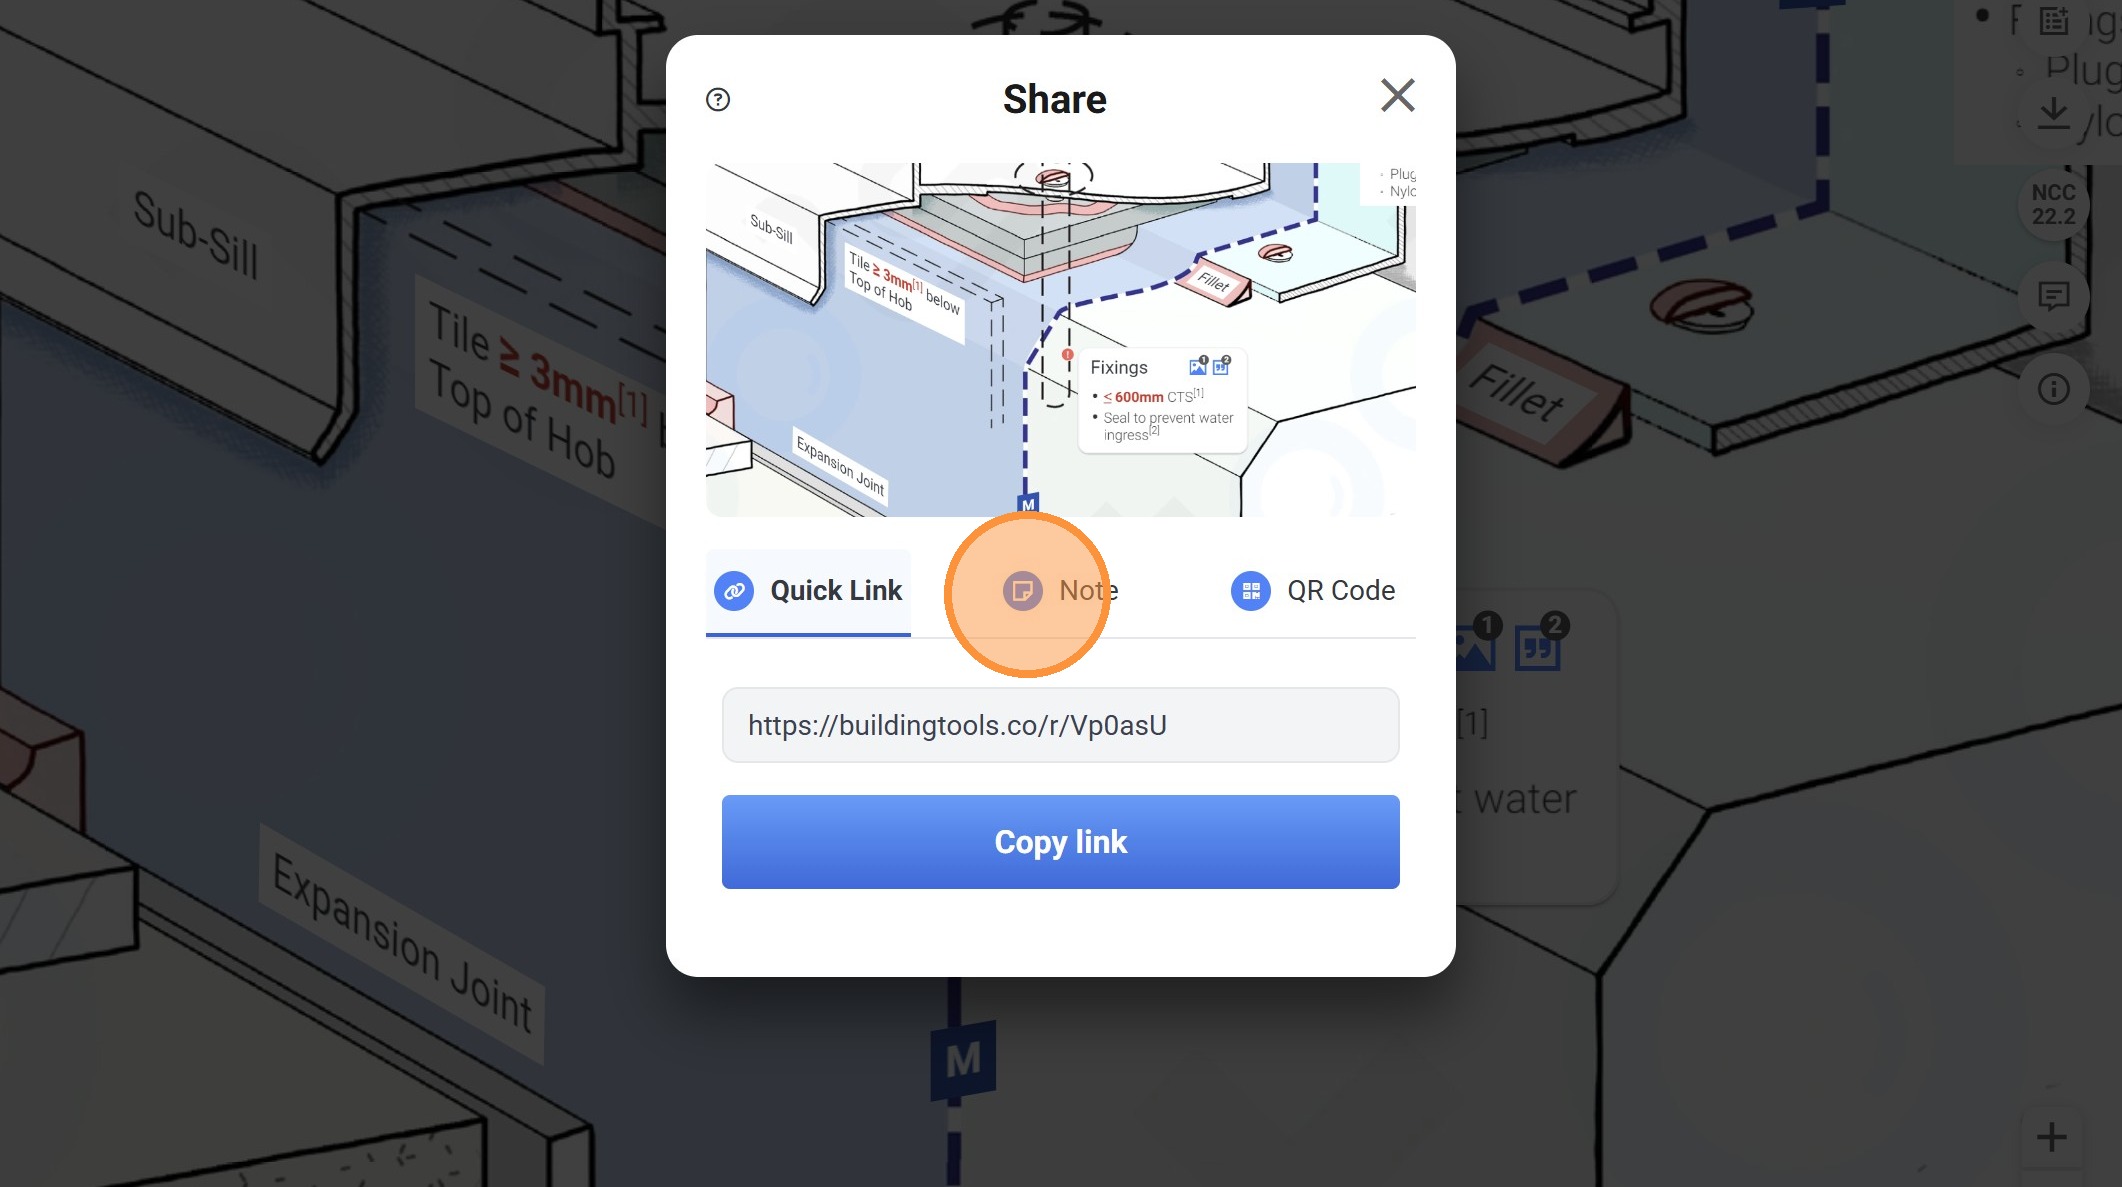Click the QR Code grid icon

click(x=1250, y=591)
